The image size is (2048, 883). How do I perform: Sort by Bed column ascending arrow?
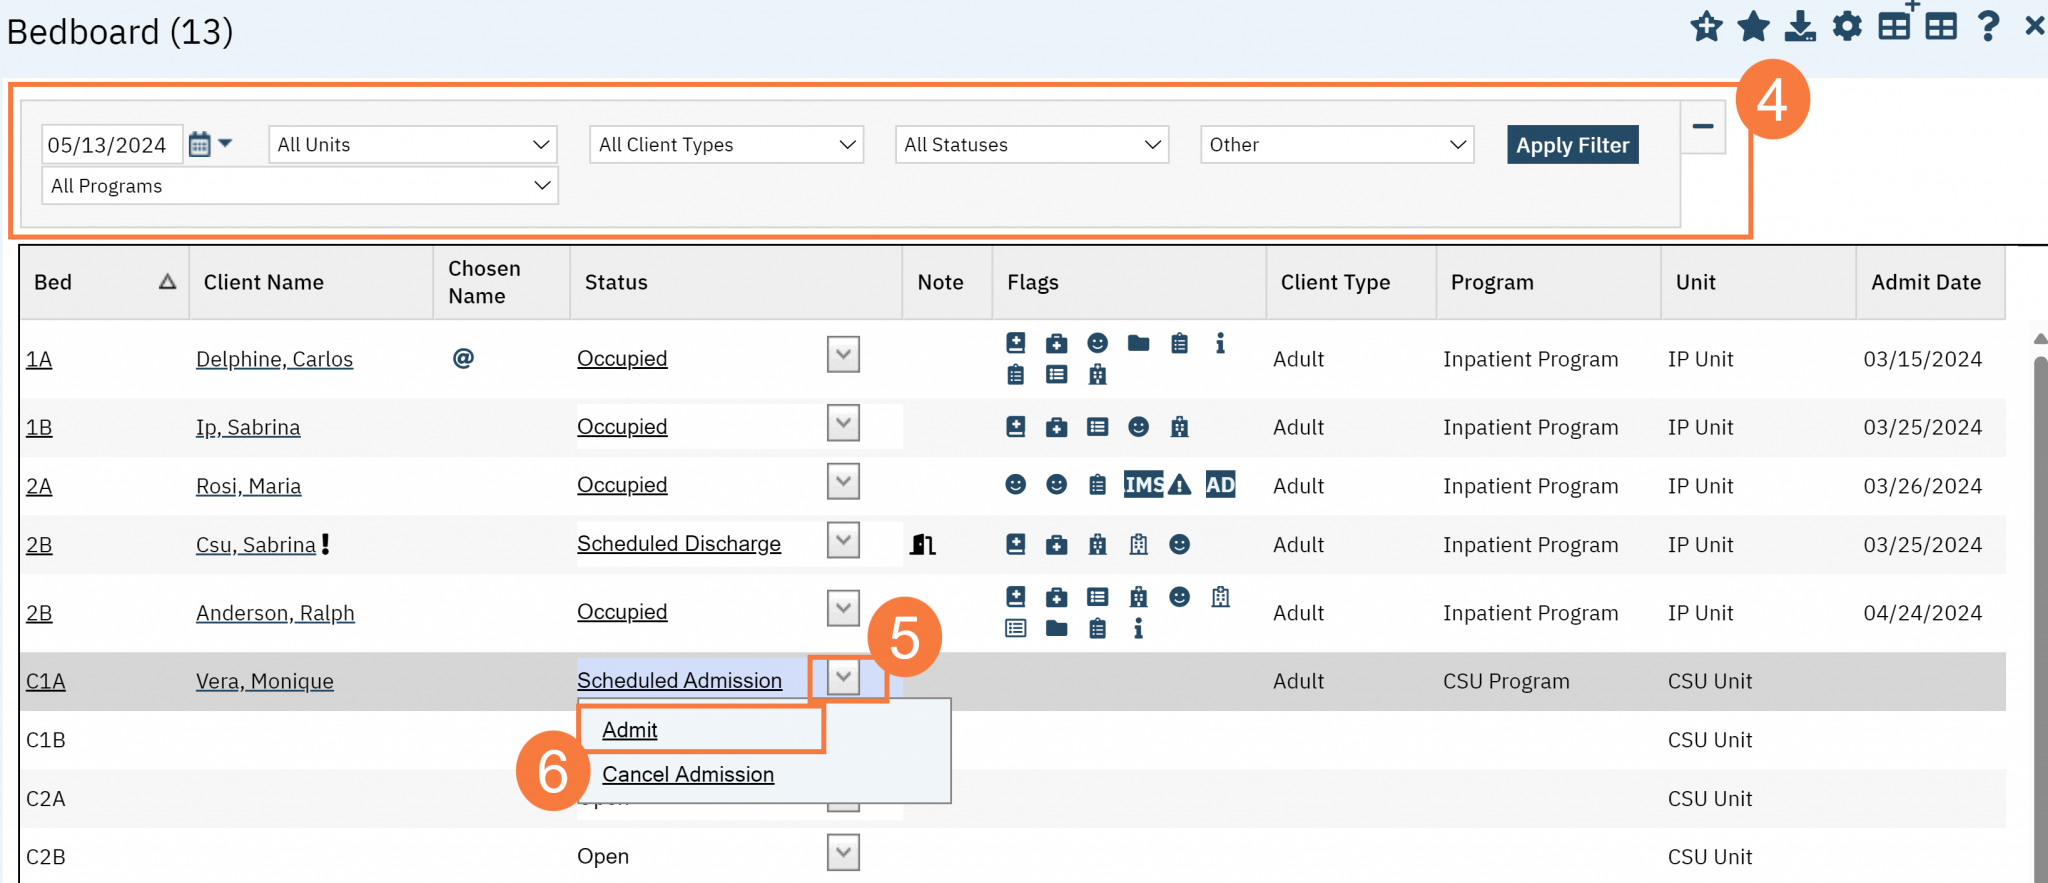[167, 282]
